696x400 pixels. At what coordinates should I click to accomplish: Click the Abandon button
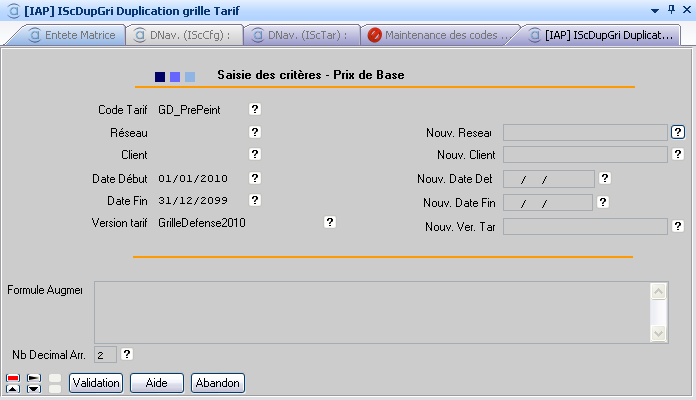pos(218,383)
